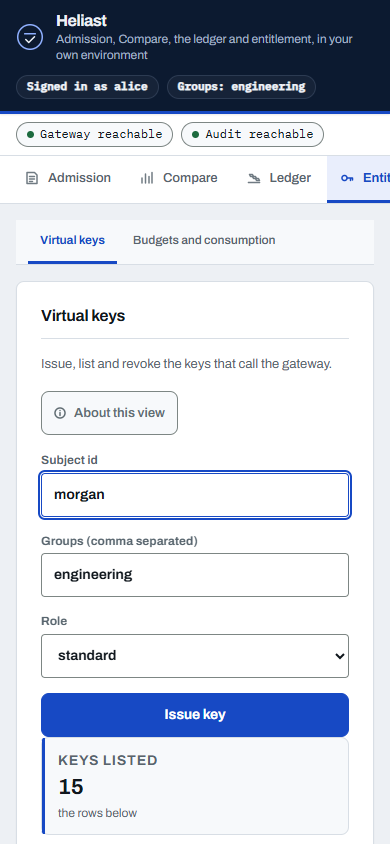
Task: Click the Subject id label
Action: click(69, 460)
